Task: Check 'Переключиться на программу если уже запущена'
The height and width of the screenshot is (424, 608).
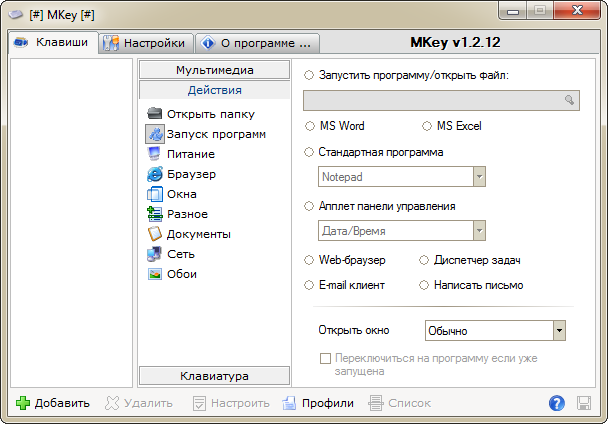Action: click(325, 358)
